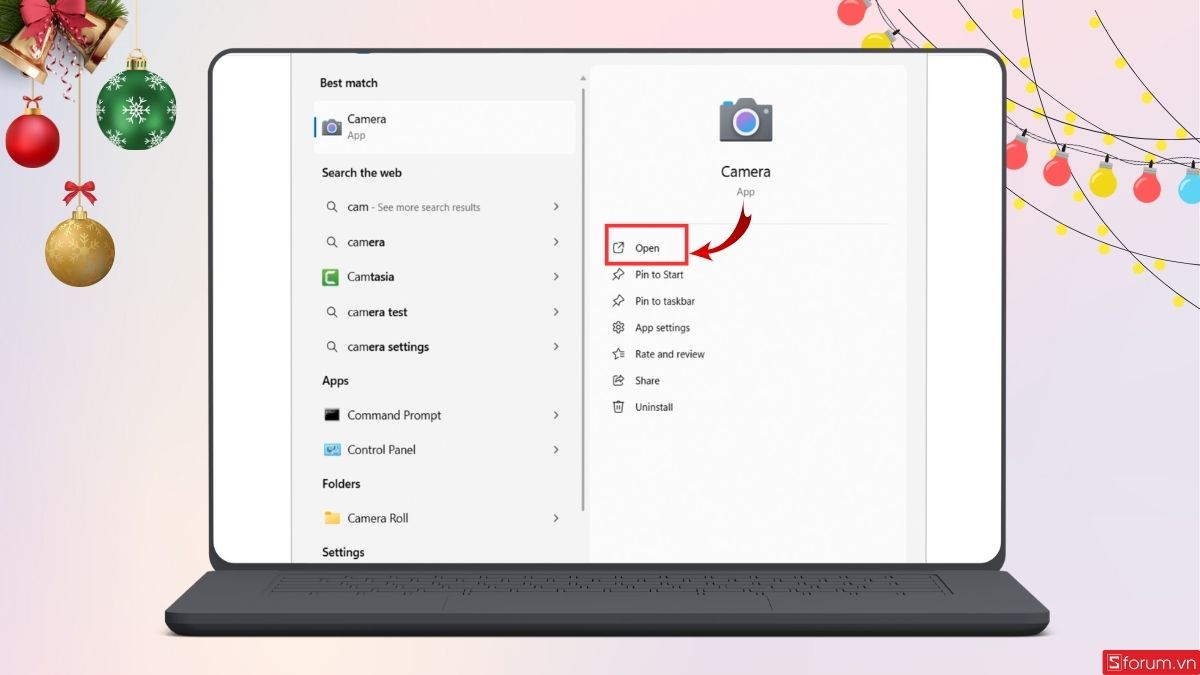Open Control Panel from search results

click(x=383, y=449)
